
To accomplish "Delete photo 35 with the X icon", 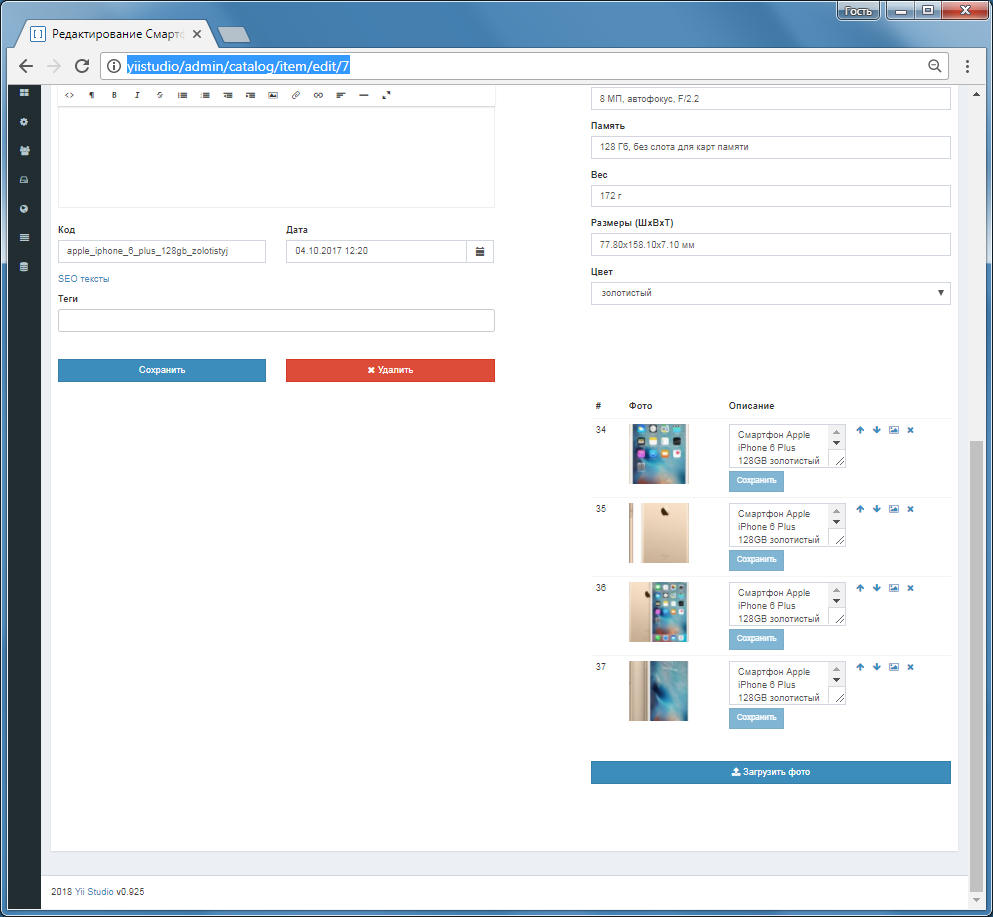I will (910, 509).
